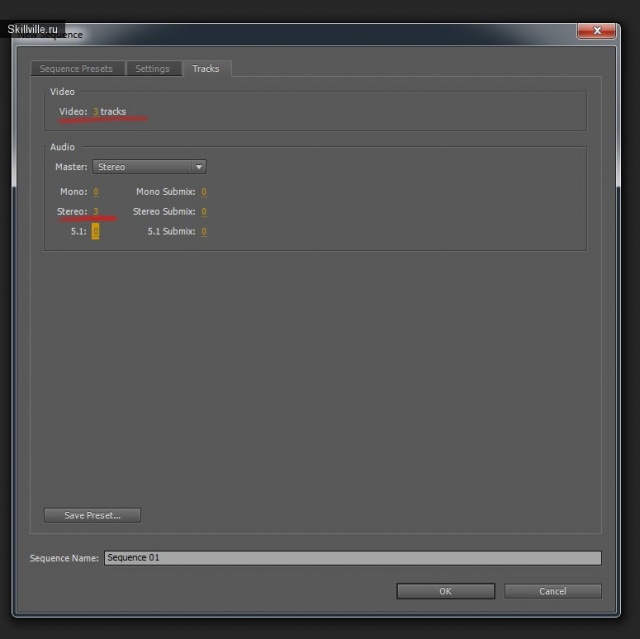640x639 pixels.
Task: Confirm the dialog with OK
Action: click(x=446, y=591)
